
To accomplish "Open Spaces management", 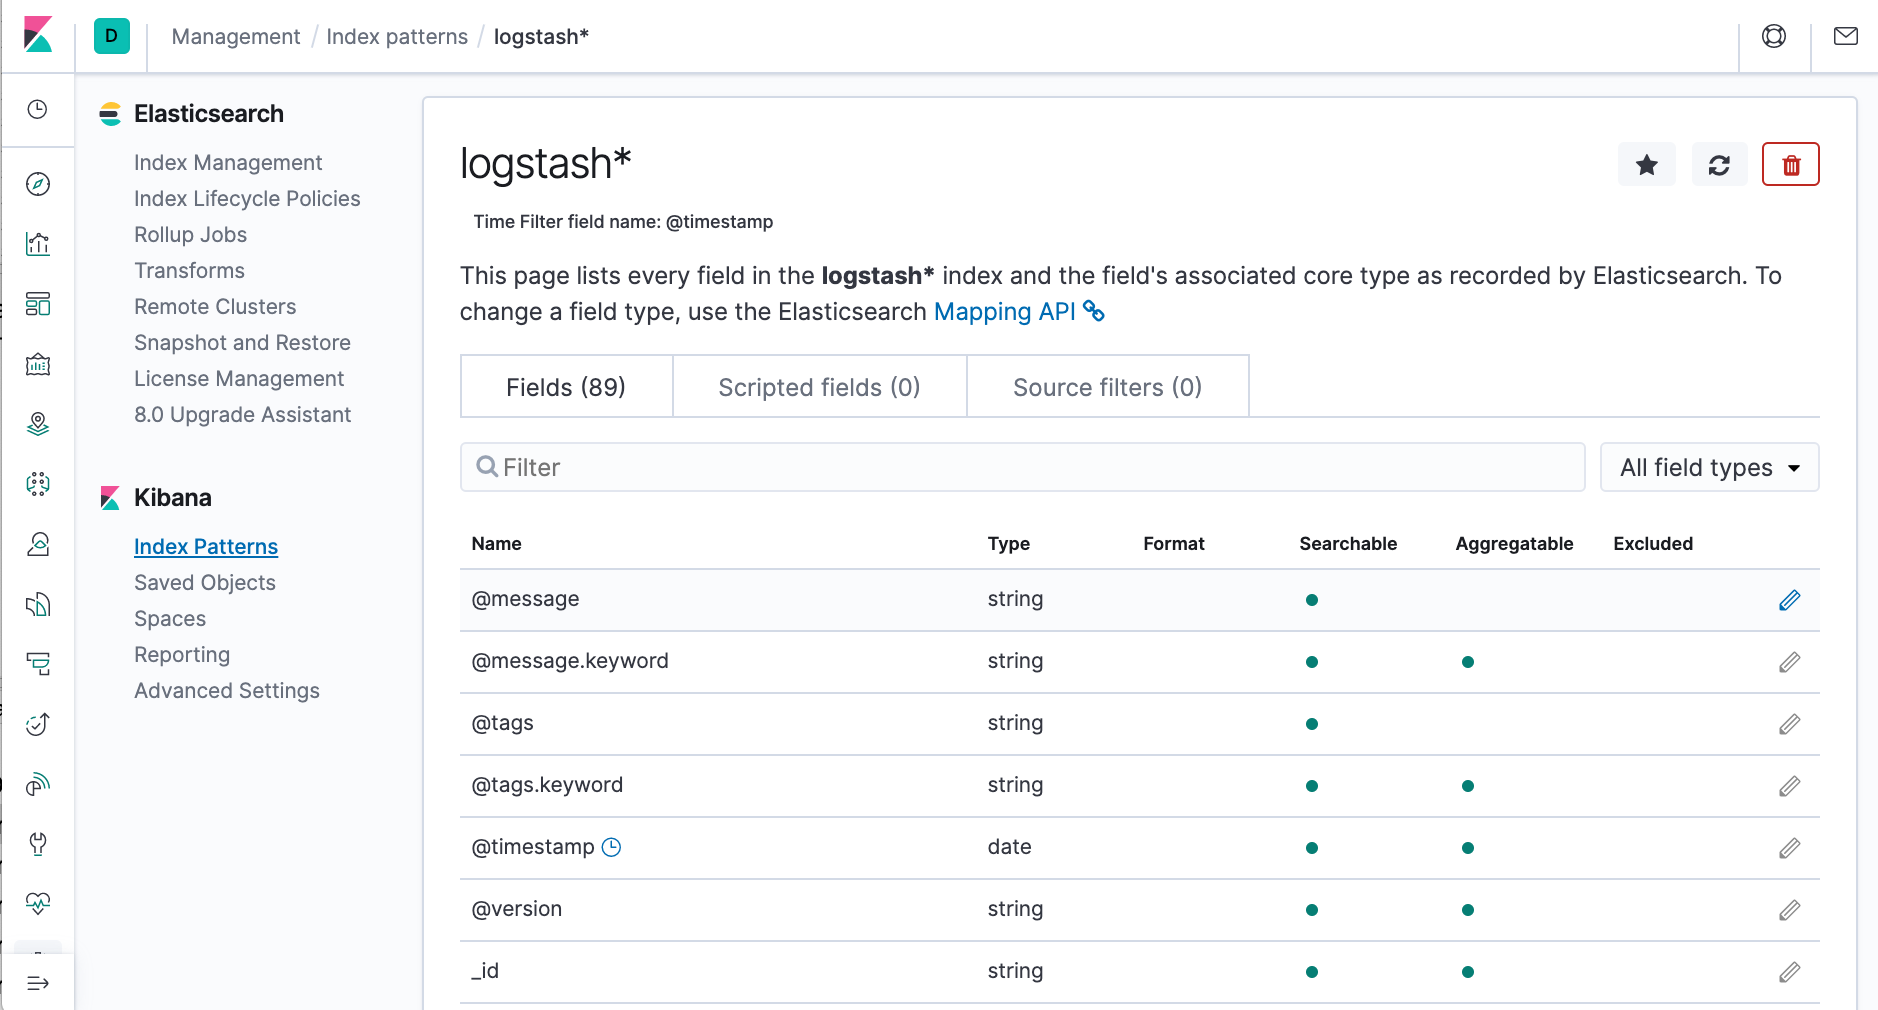I will tap(170, 618).
